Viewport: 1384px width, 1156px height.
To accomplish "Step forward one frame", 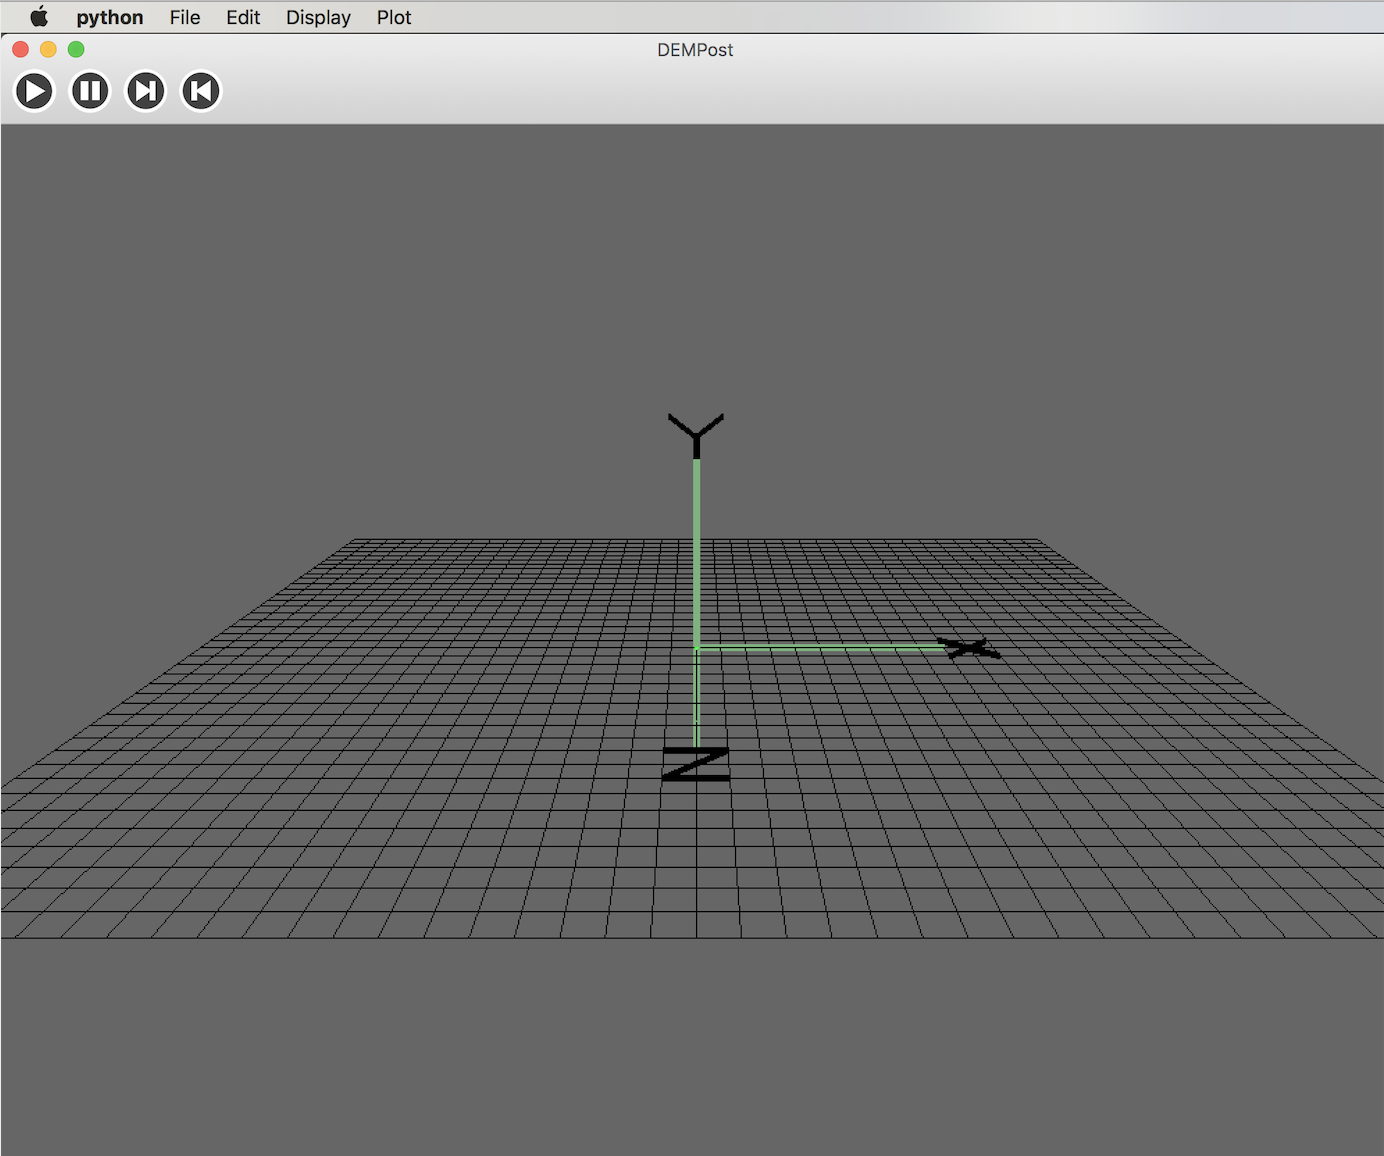I will (x=145, y=92).
